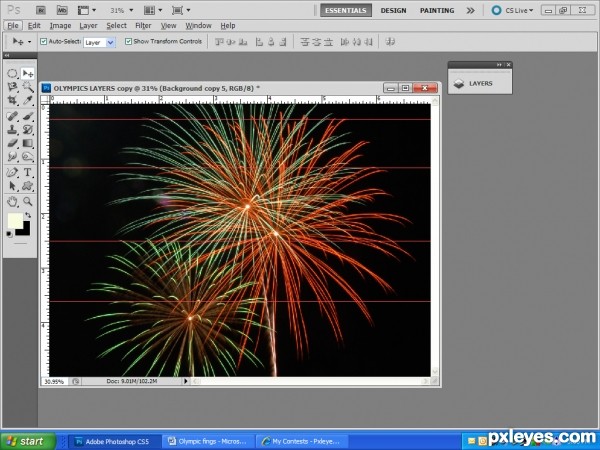This screenshot has width=600, height=450.
Task: Open the Select menu
Action: pos(116,26)
